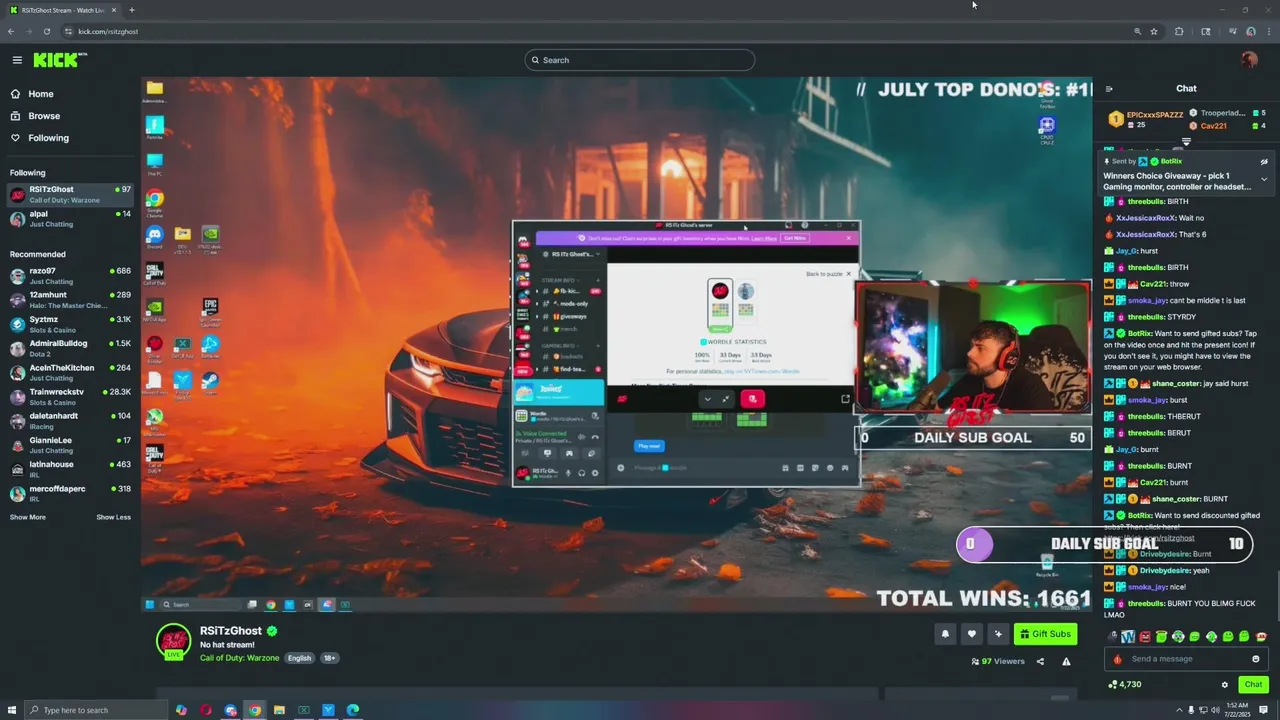
Task: Expand the pinned BotRix message chevron
Action: [1264, 180]
